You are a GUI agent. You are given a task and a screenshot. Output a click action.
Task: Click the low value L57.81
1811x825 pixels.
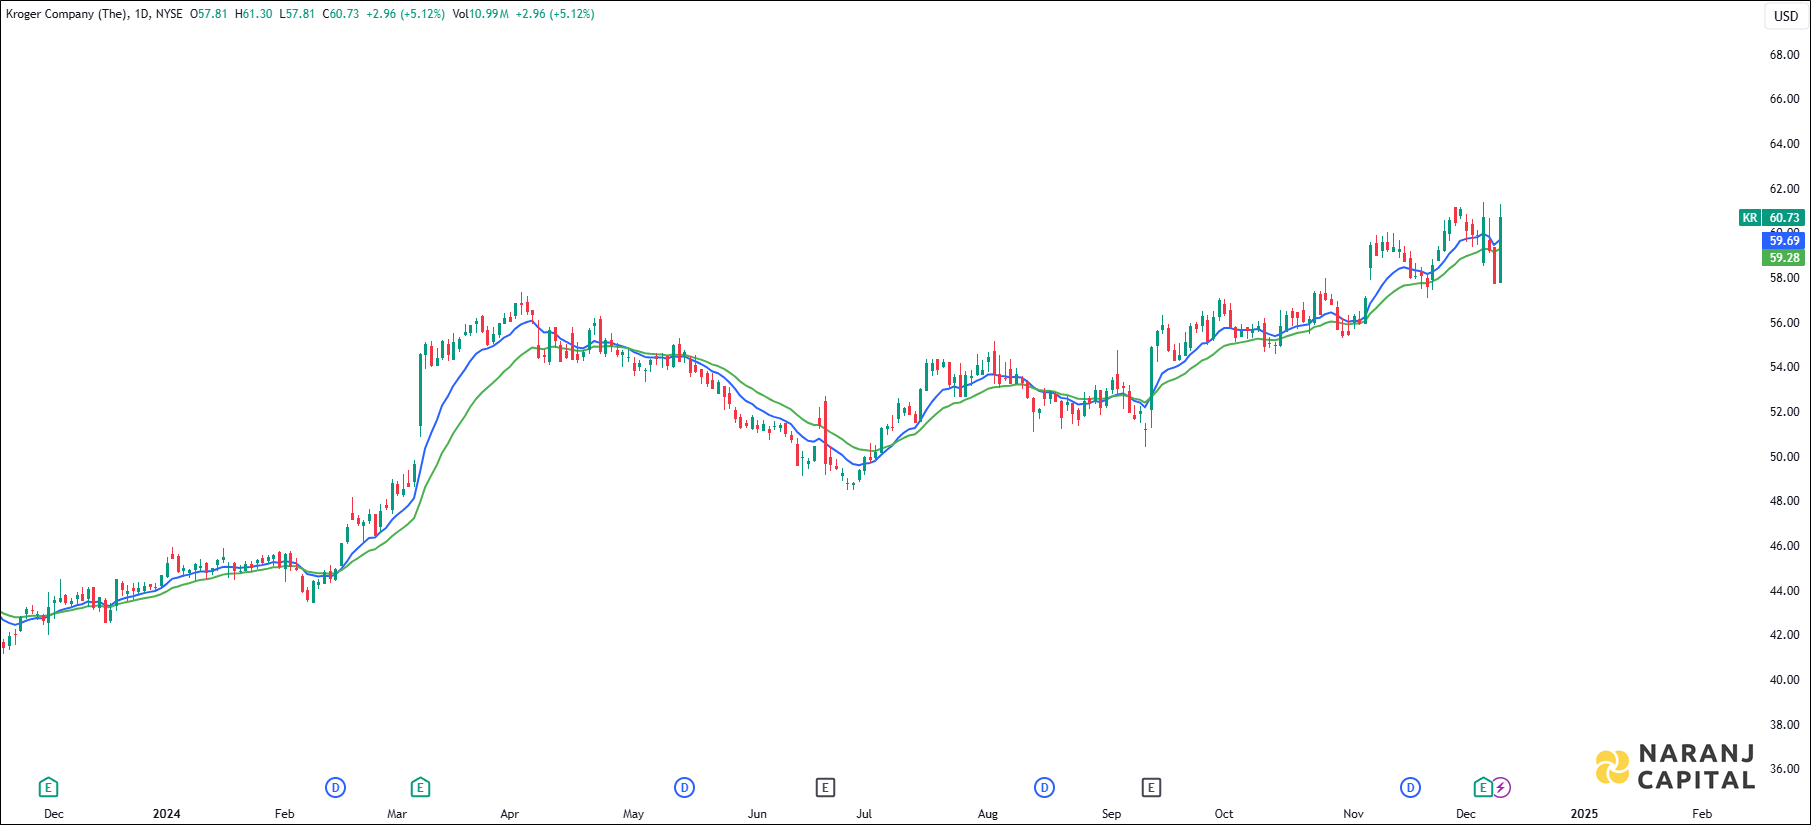(x=297, y=14)
